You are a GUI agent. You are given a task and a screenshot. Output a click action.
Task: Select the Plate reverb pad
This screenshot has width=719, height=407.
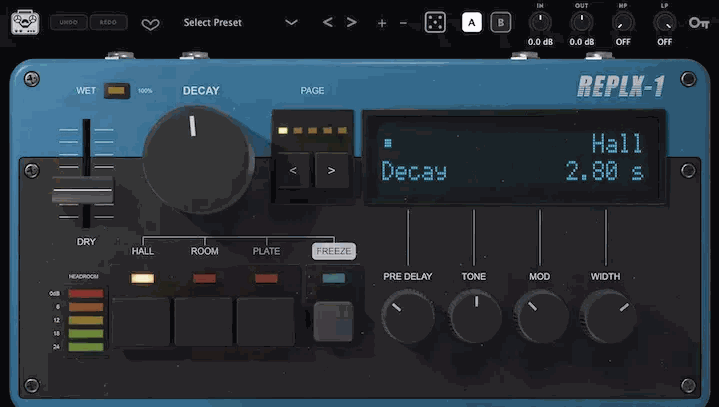click(x=265, y=321)
